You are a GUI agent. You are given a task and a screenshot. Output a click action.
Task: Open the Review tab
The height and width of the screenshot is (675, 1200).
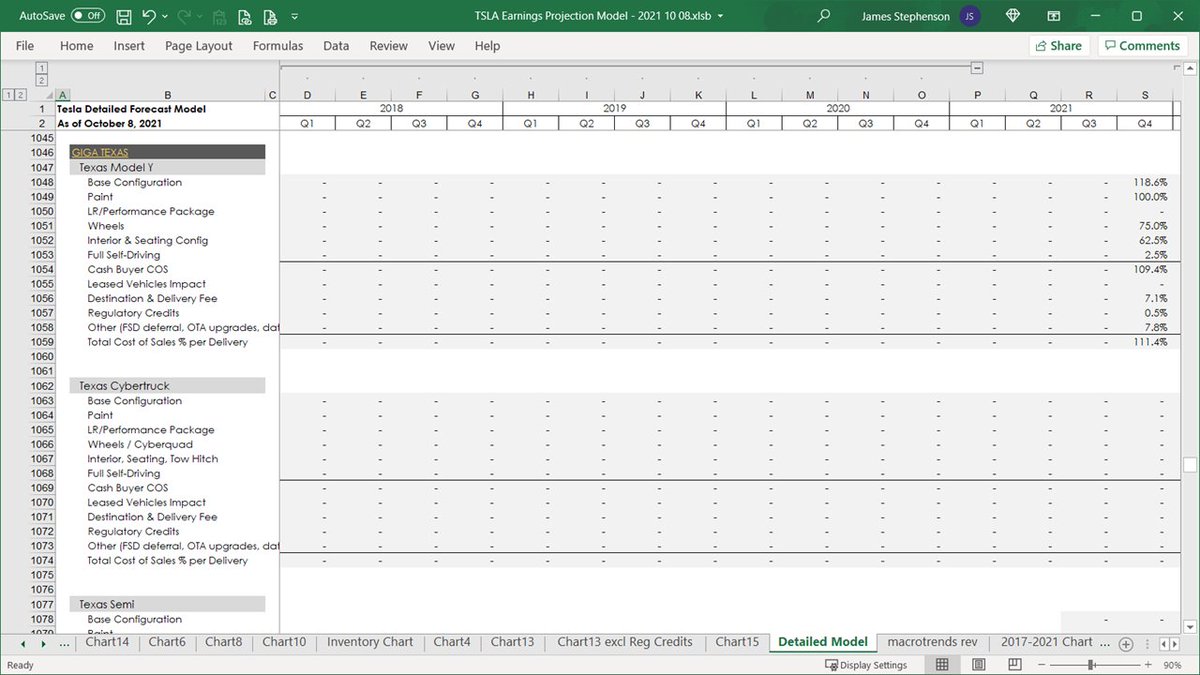pos(388,46)
